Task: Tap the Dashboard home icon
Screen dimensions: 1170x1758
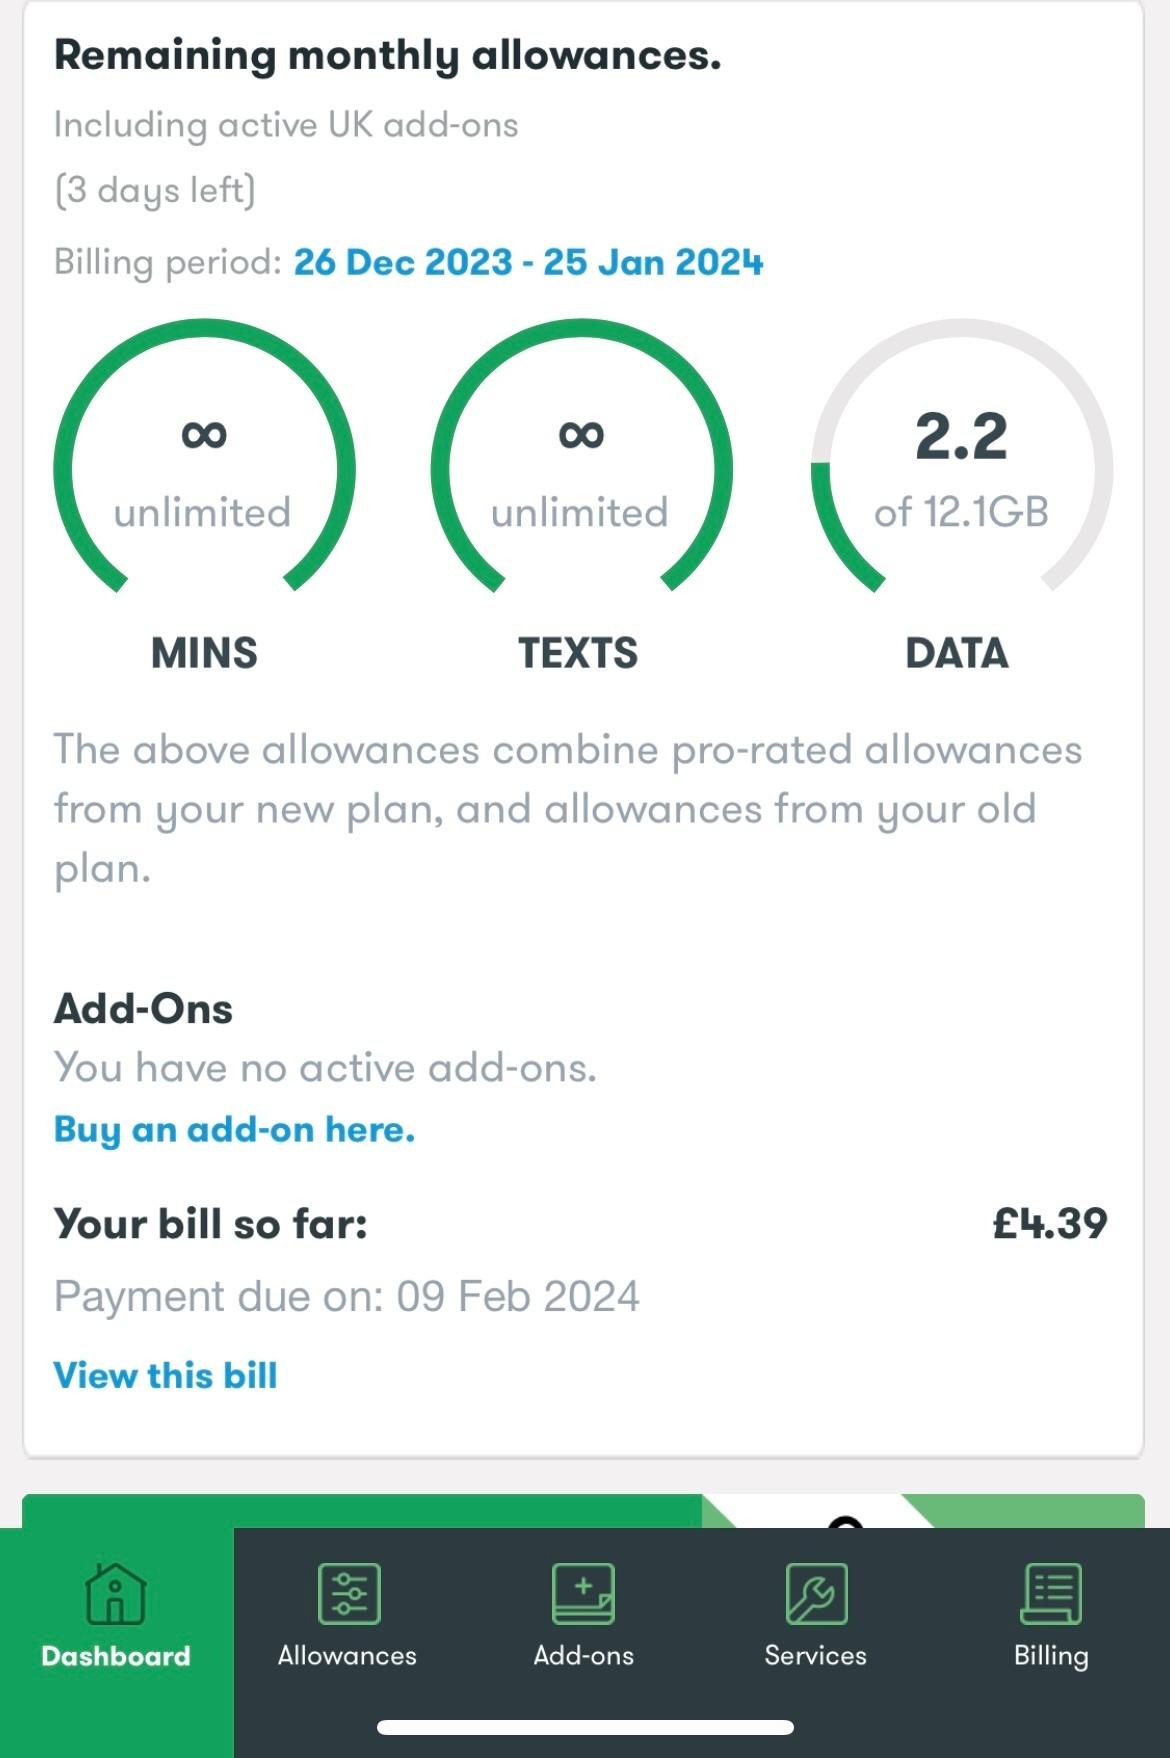Action: 115,1594
